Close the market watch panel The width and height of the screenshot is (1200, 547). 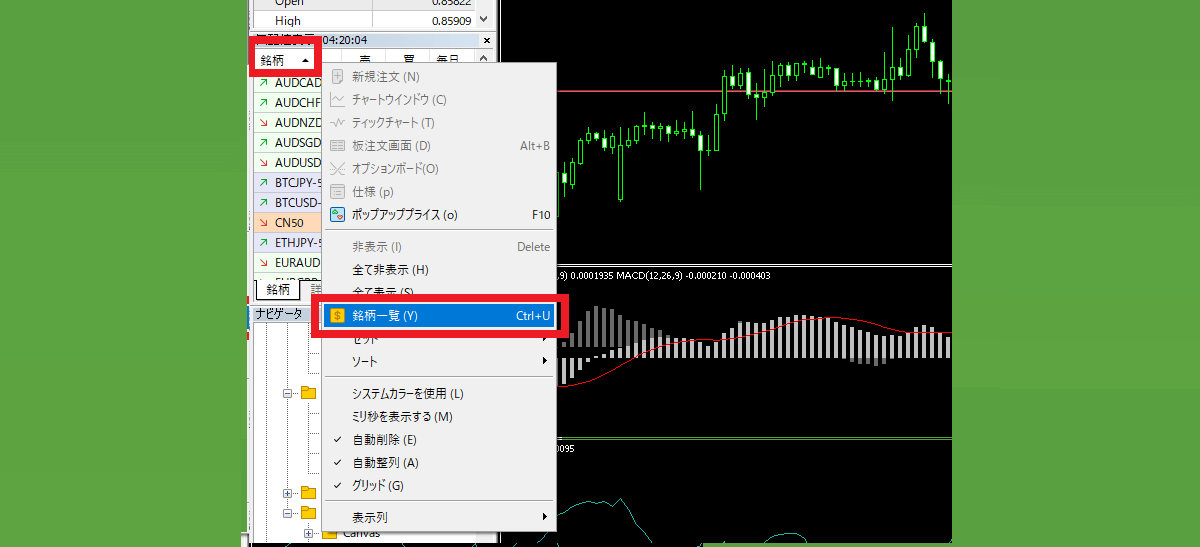coord(487,40)
